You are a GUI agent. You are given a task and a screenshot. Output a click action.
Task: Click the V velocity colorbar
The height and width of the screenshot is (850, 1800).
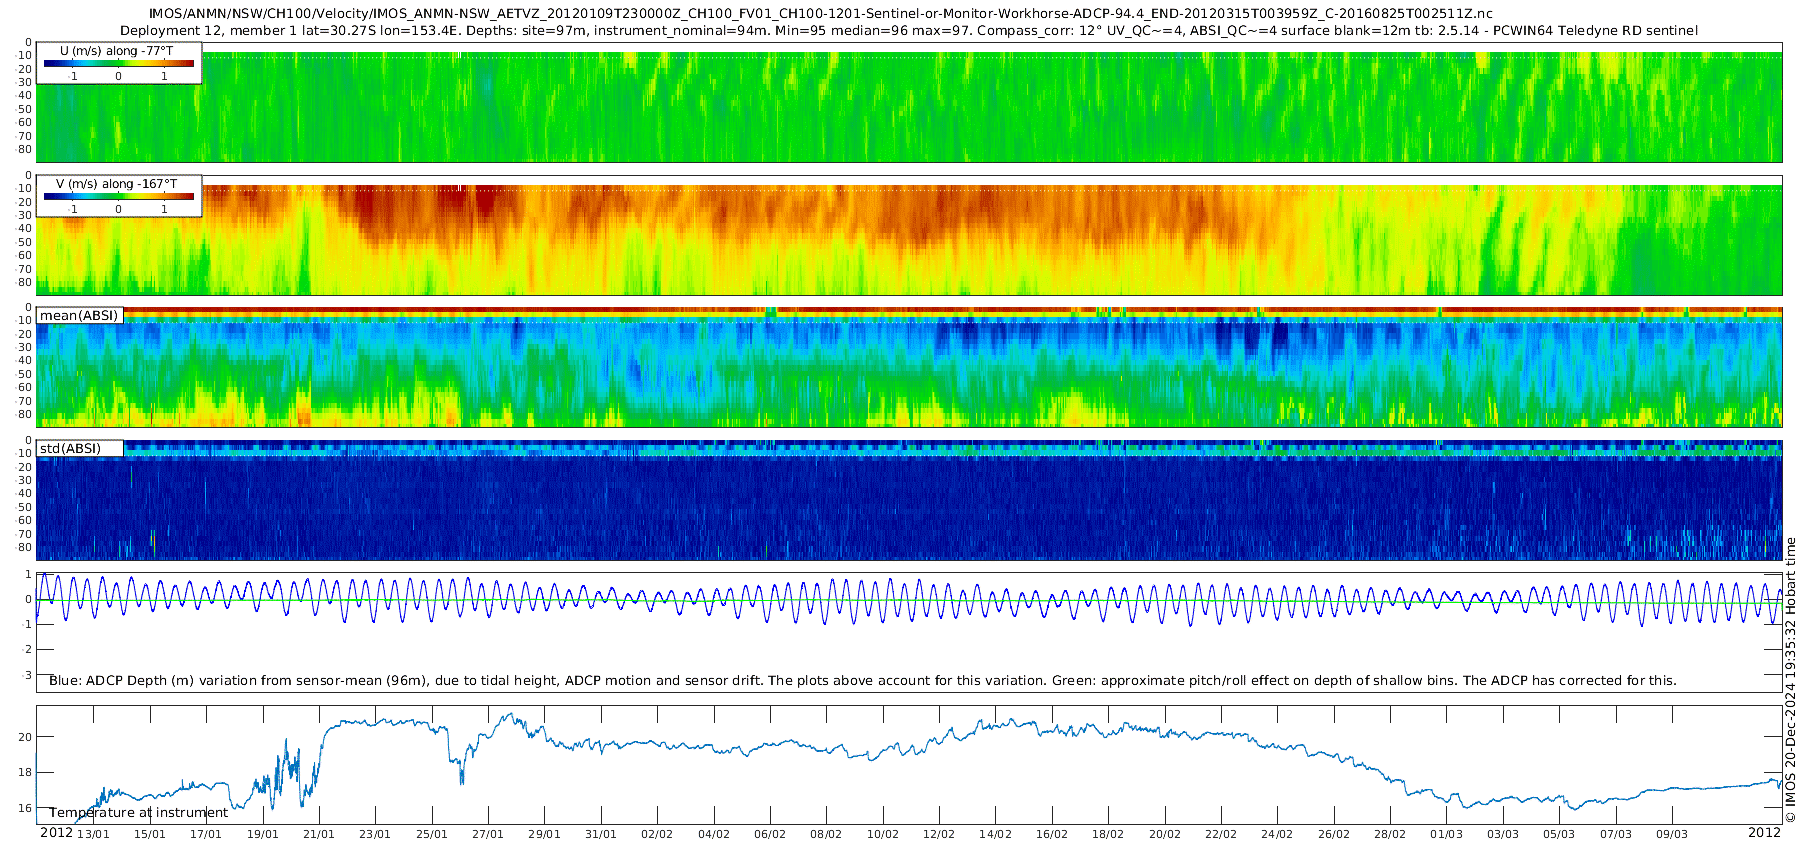coord(118,196)
